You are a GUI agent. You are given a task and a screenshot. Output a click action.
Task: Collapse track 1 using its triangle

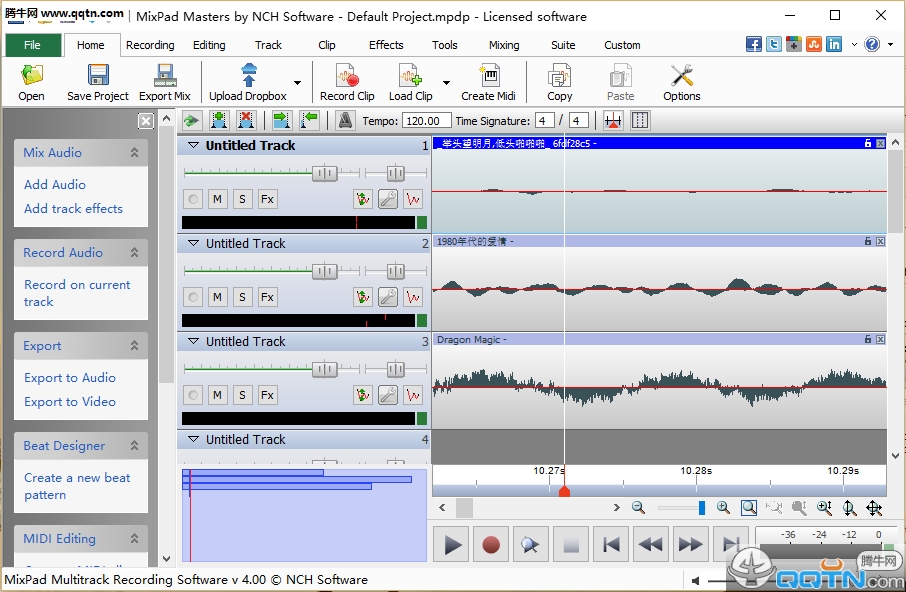click(x=192, y=146)
